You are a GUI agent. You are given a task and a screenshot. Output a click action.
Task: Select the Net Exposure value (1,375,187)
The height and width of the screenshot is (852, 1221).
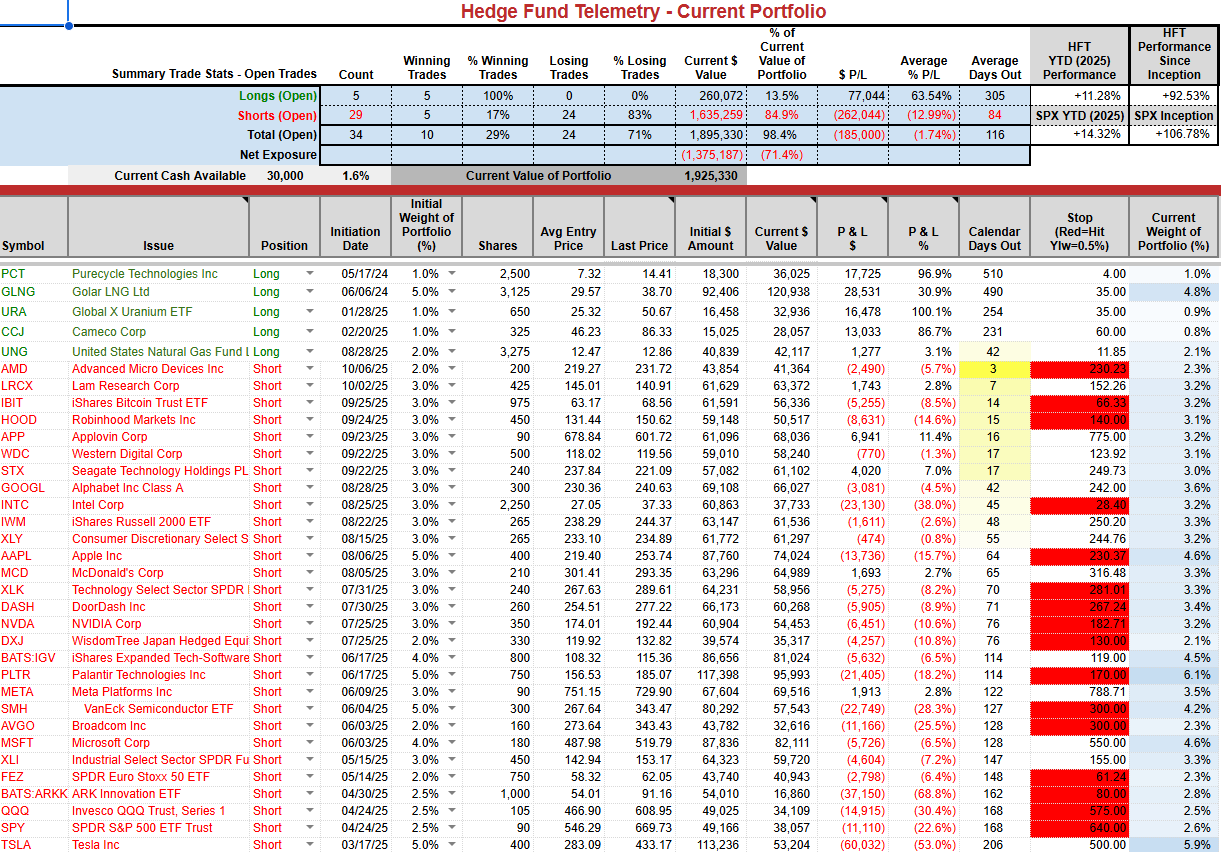(710, 155)
